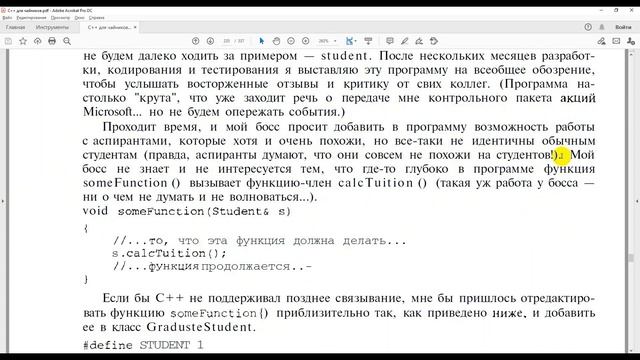Choose the Selection arrow tool

(x=262, y=41)
